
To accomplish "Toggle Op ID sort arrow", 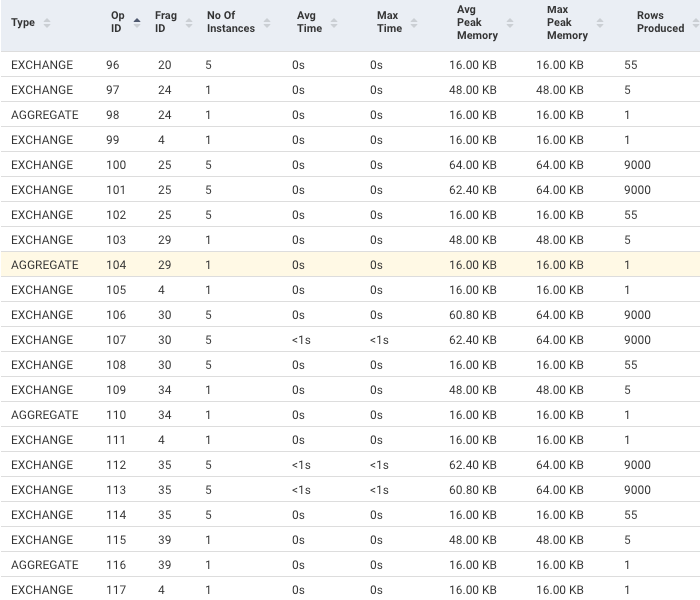I will [x=137, y=23].
